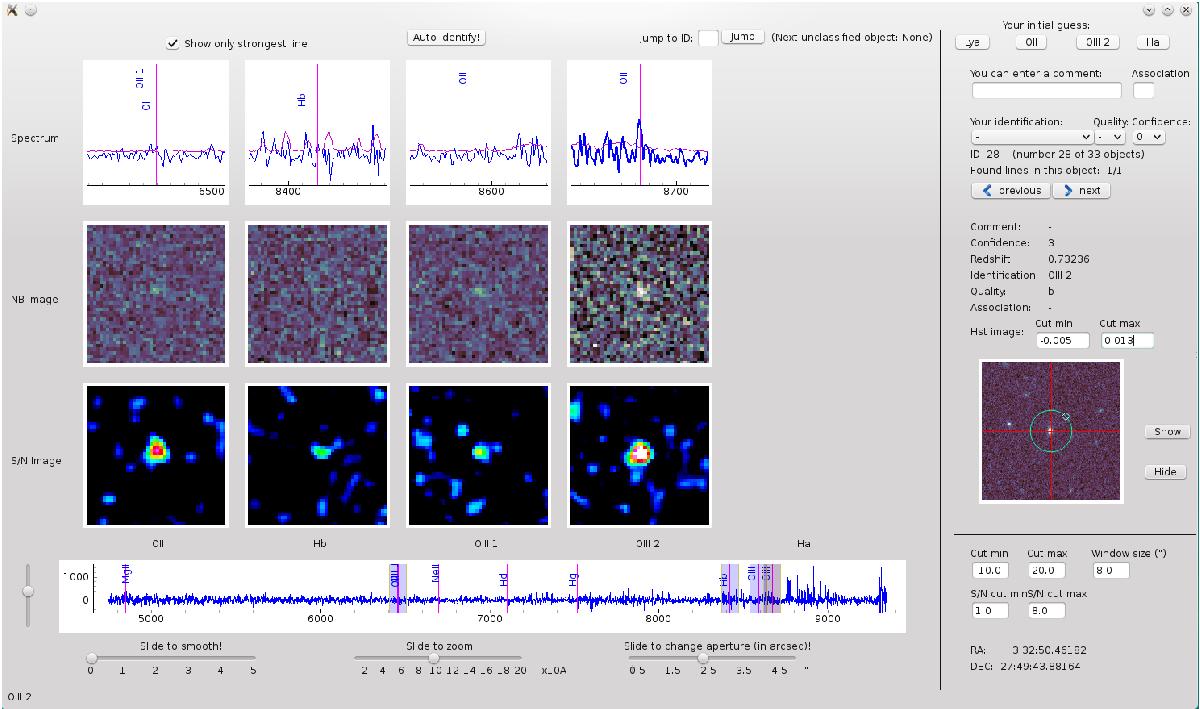Viewport: 1200px width, 709px height.
Task: Click the Jump to ID input box
Action: pyautogui.click(x=707, y=37)
